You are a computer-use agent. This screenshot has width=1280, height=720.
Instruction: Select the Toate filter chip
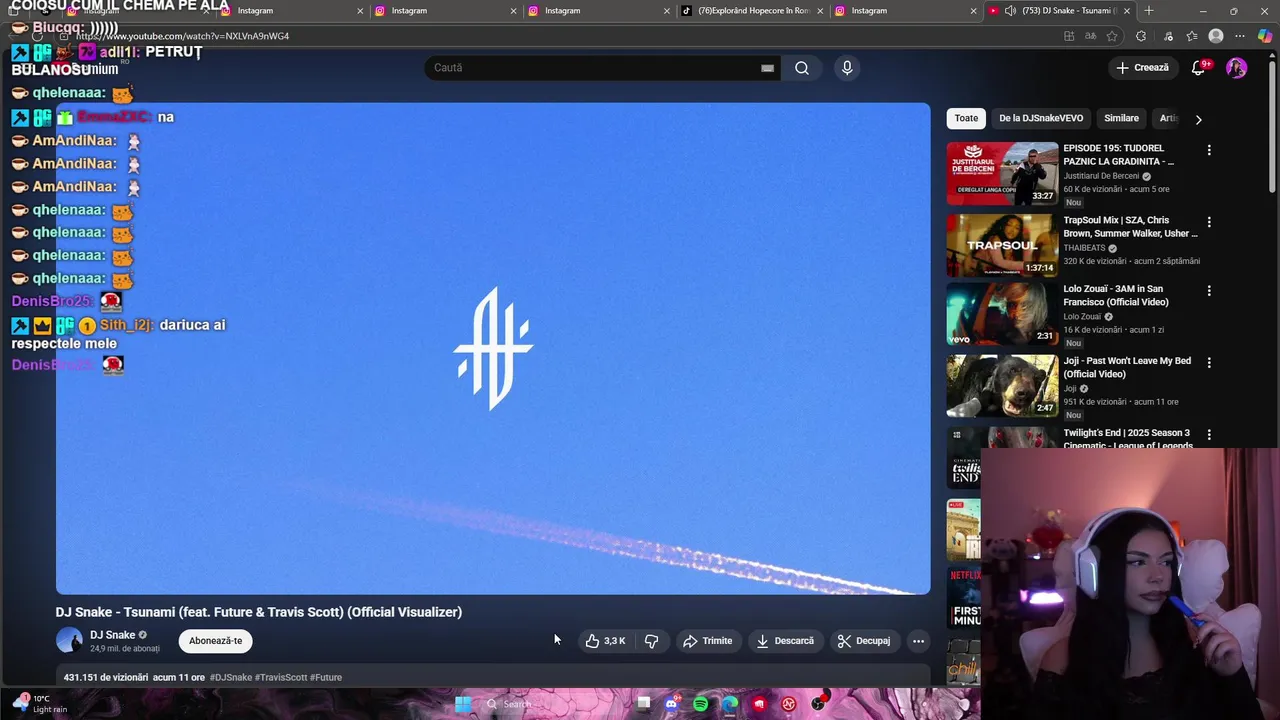pos(966,118)
